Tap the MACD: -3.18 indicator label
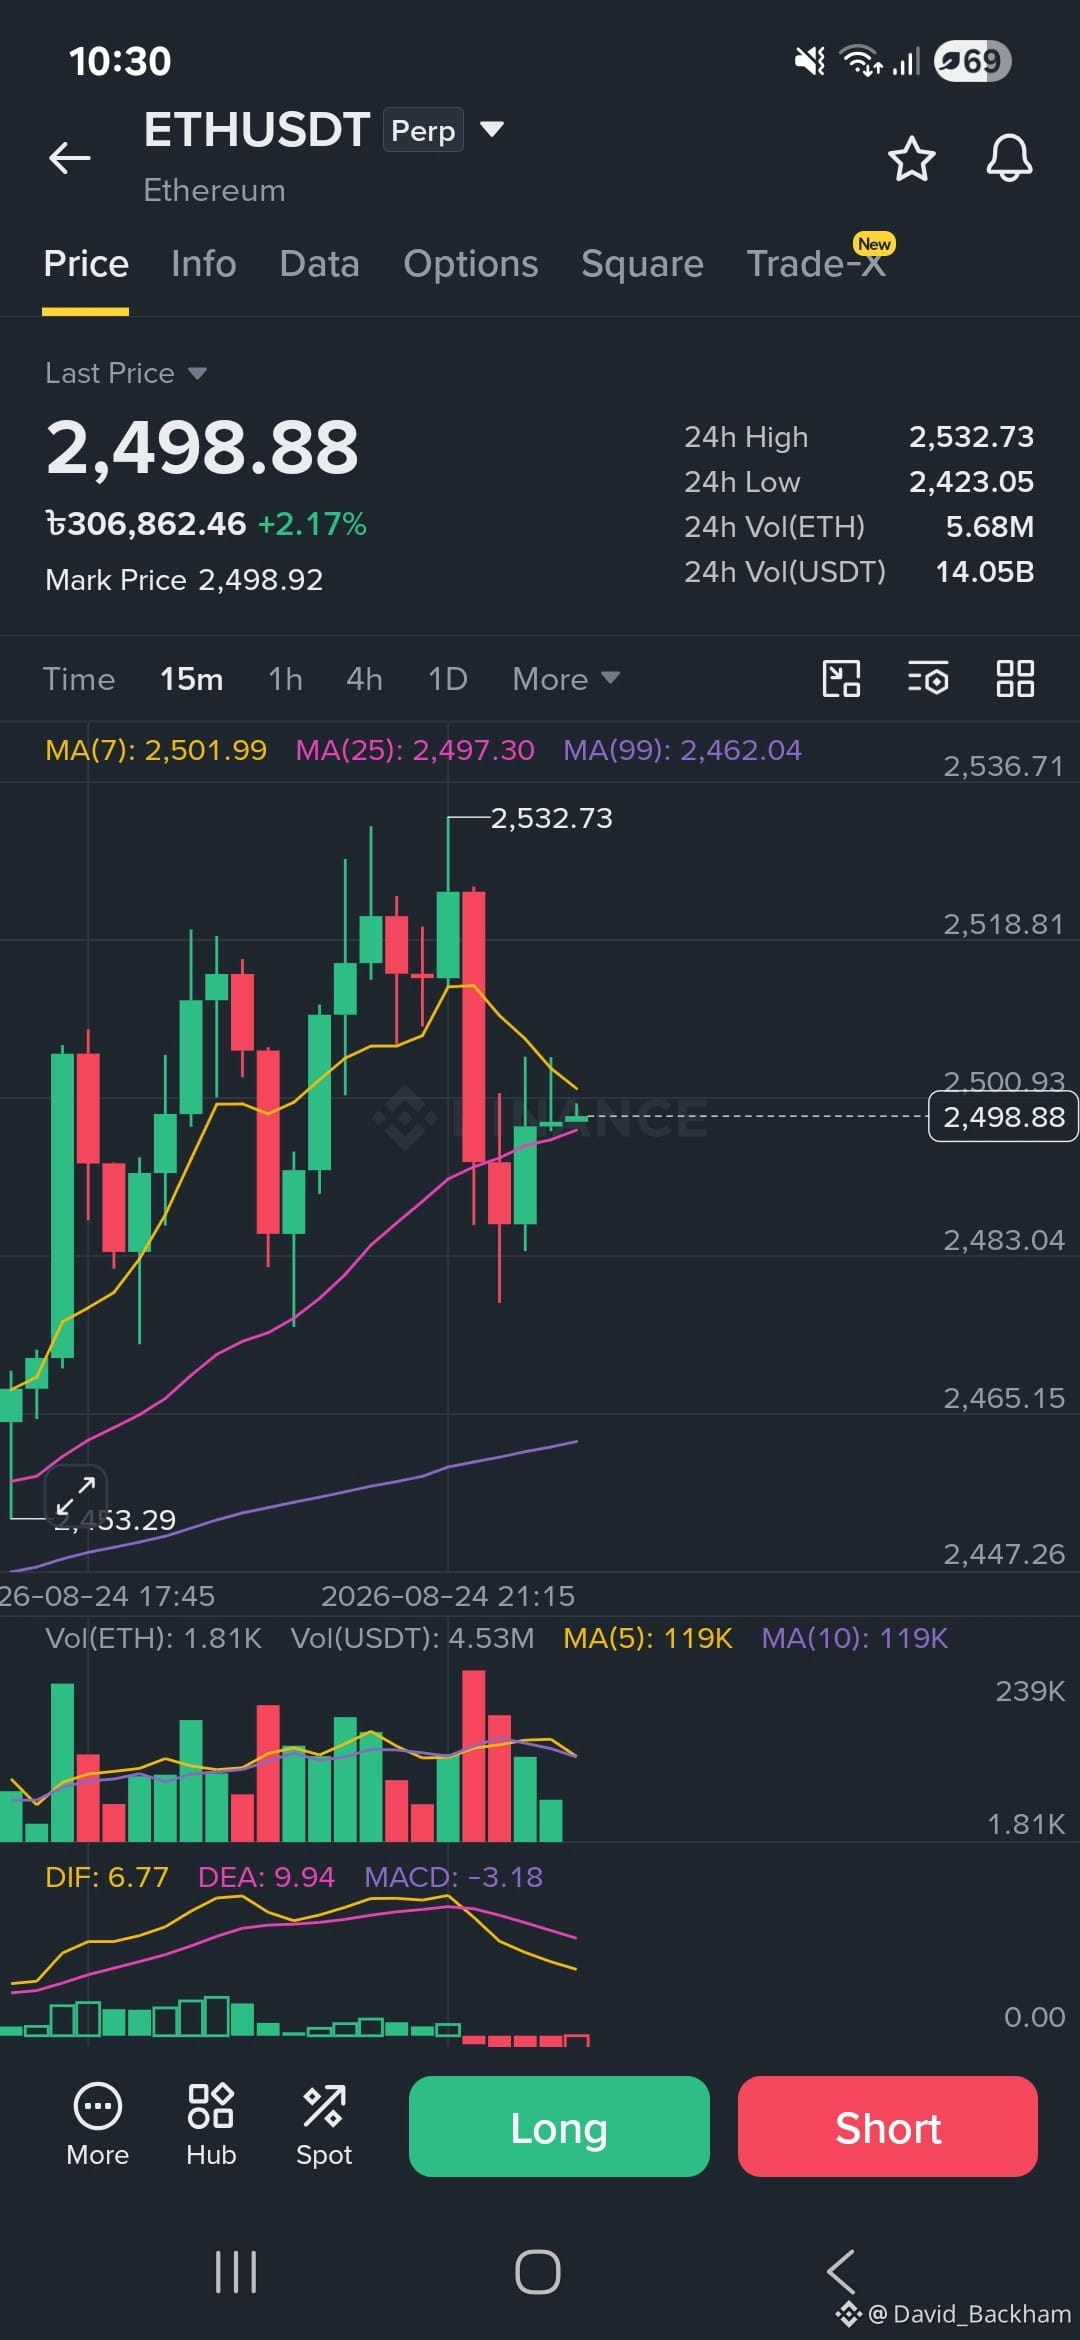This screenshot has width=1080, height=2340. [x=454, y=1877]
